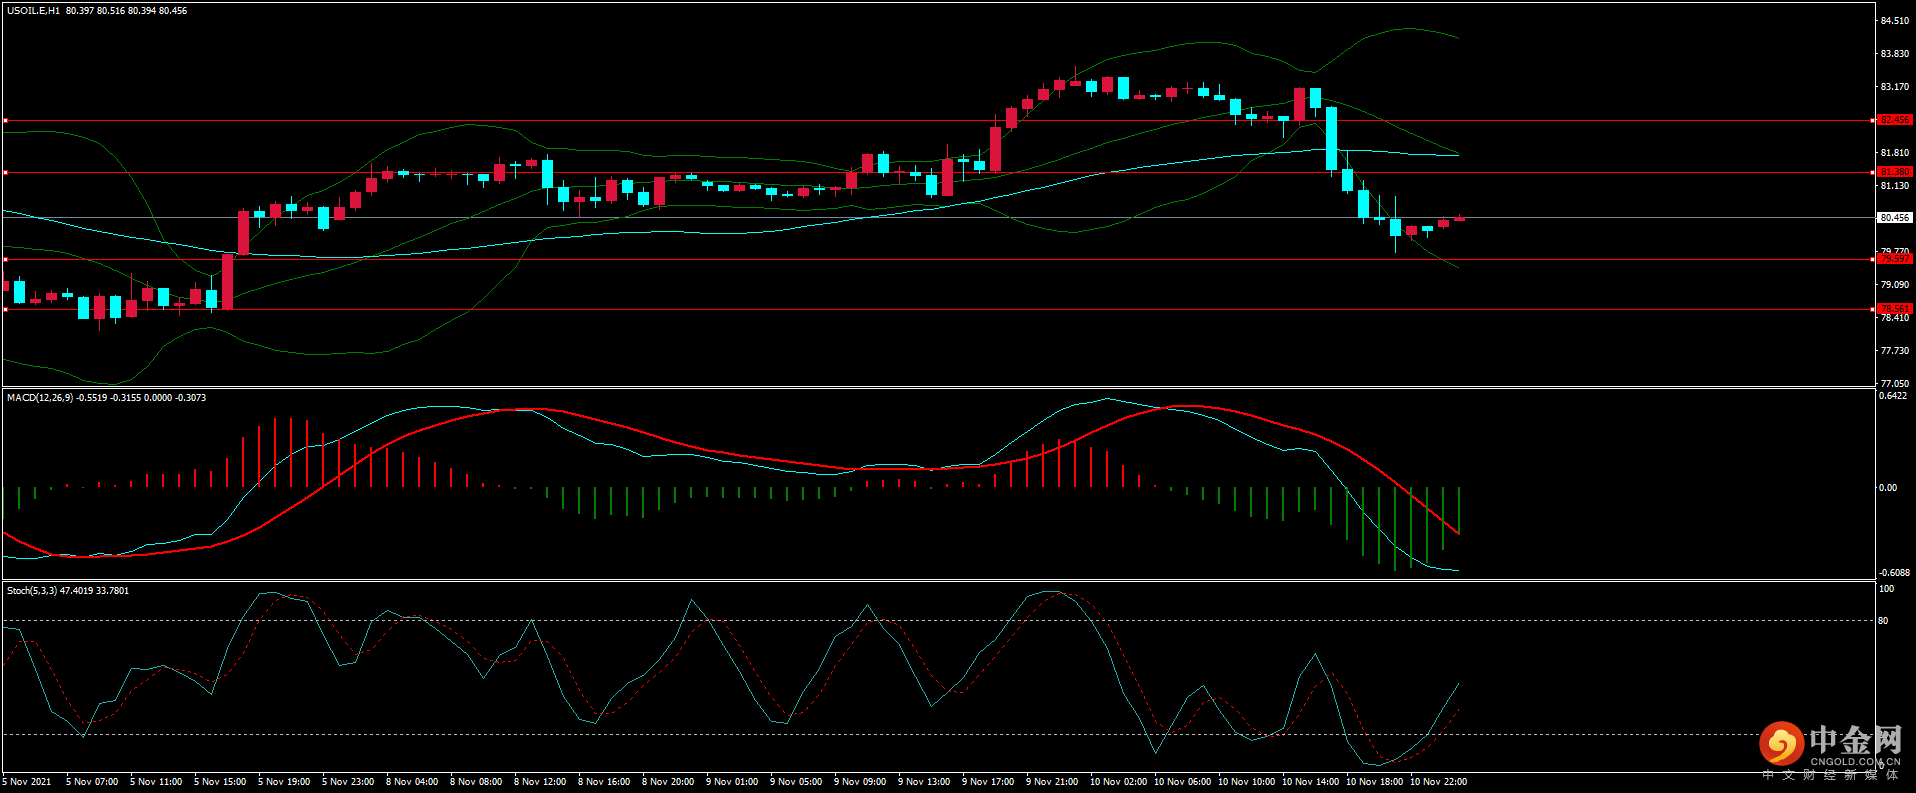Click the 10 Nov 02:00 time label
The width and height of the screenshot is (1916, 793).
(x=1118, y=782)
